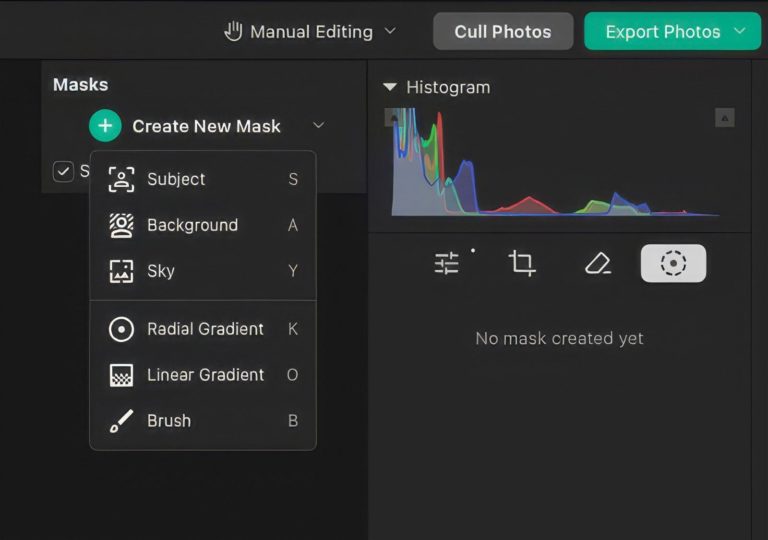The height and width of the screenshot is (540, 768).
Task: Click the Linear Gradient icon
Action: point(121,375)
